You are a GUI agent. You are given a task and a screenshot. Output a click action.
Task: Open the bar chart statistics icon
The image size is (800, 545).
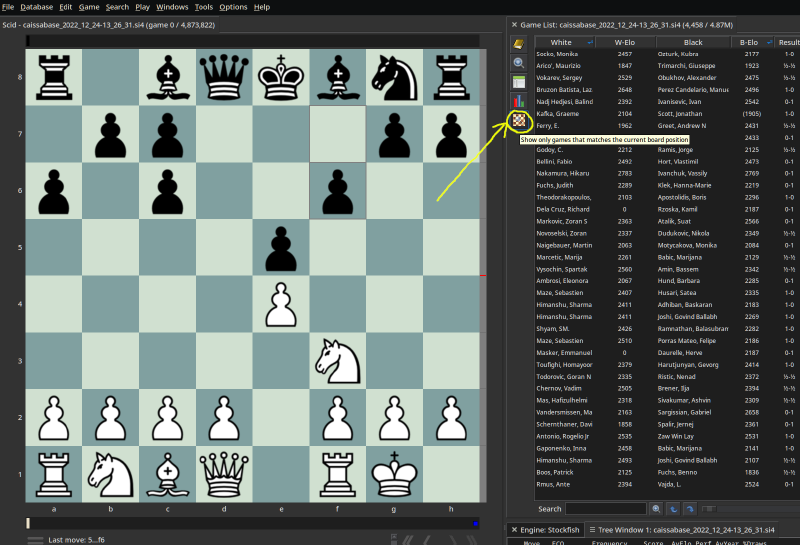pos(519,101)
